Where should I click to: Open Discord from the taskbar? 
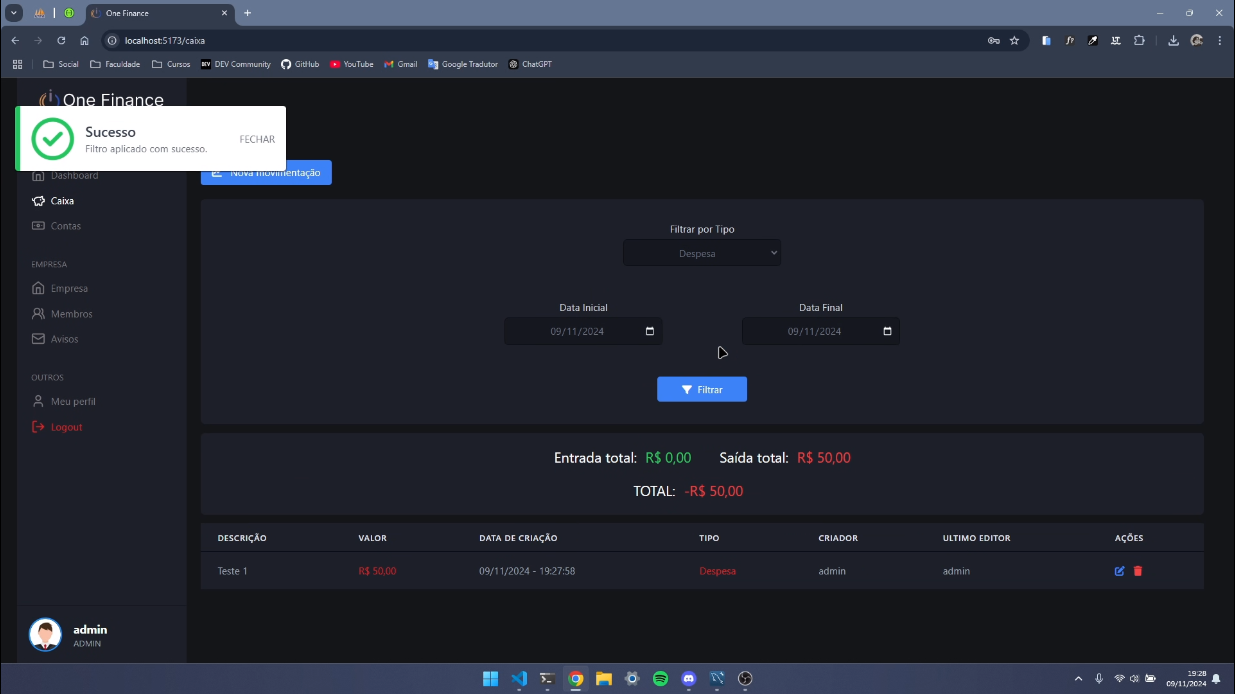pyautogui.click(x=688, y=678)
